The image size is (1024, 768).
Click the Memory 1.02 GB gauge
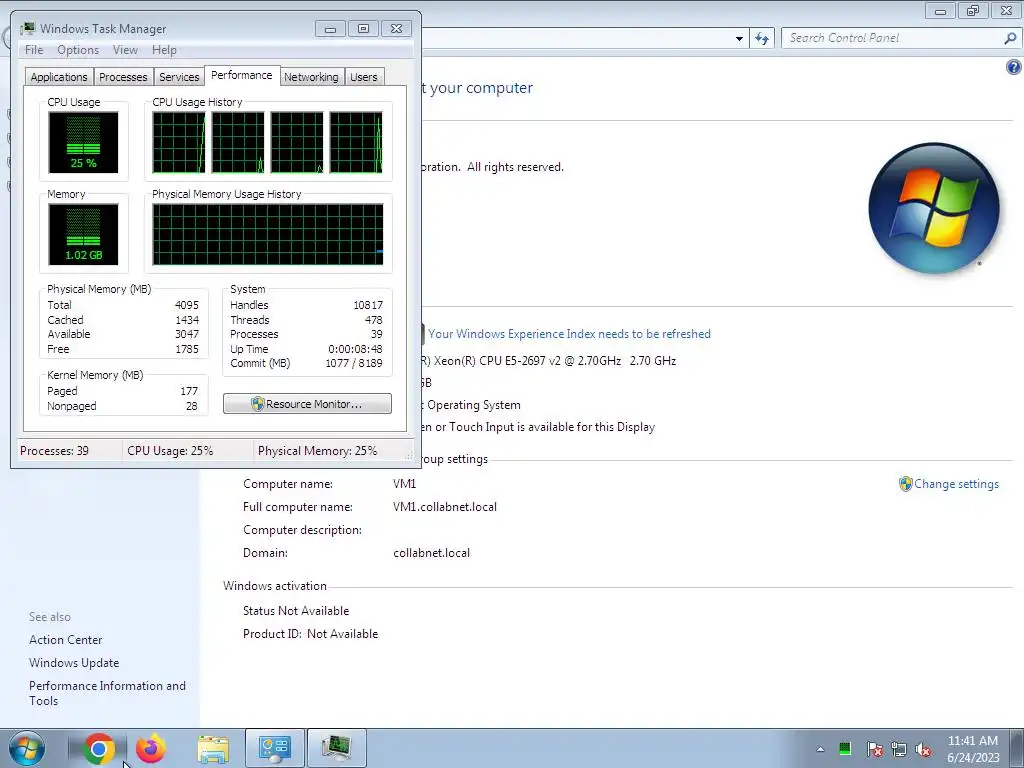[x=83, y=234]
